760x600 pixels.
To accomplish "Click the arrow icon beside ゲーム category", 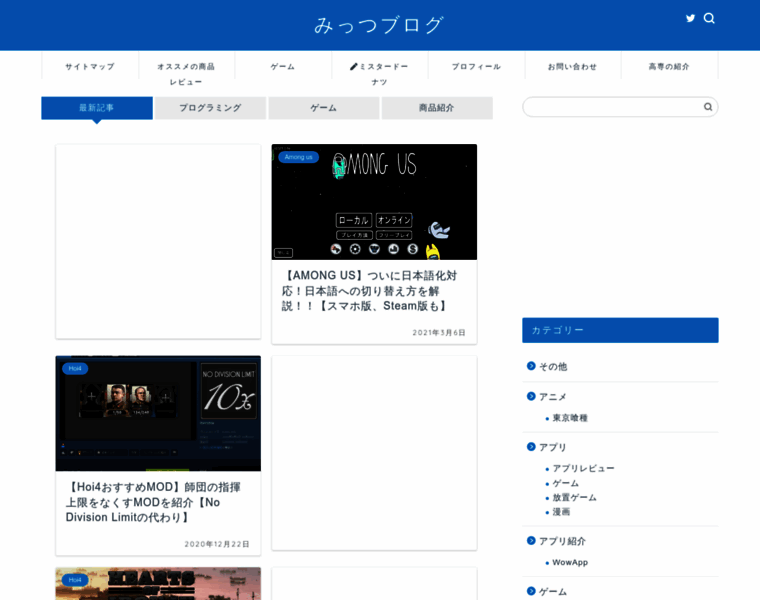I will pos(531,591).
